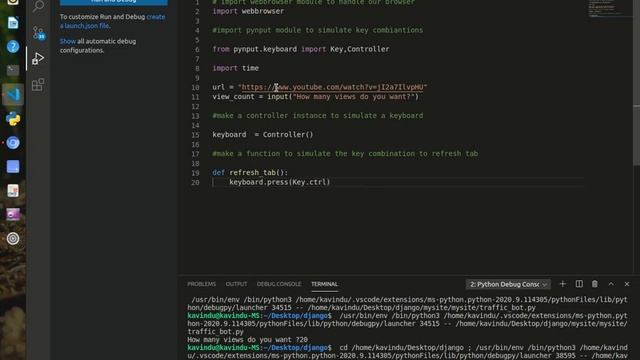Maximize the terminal panel with chevron up

(x=611, y=284)
